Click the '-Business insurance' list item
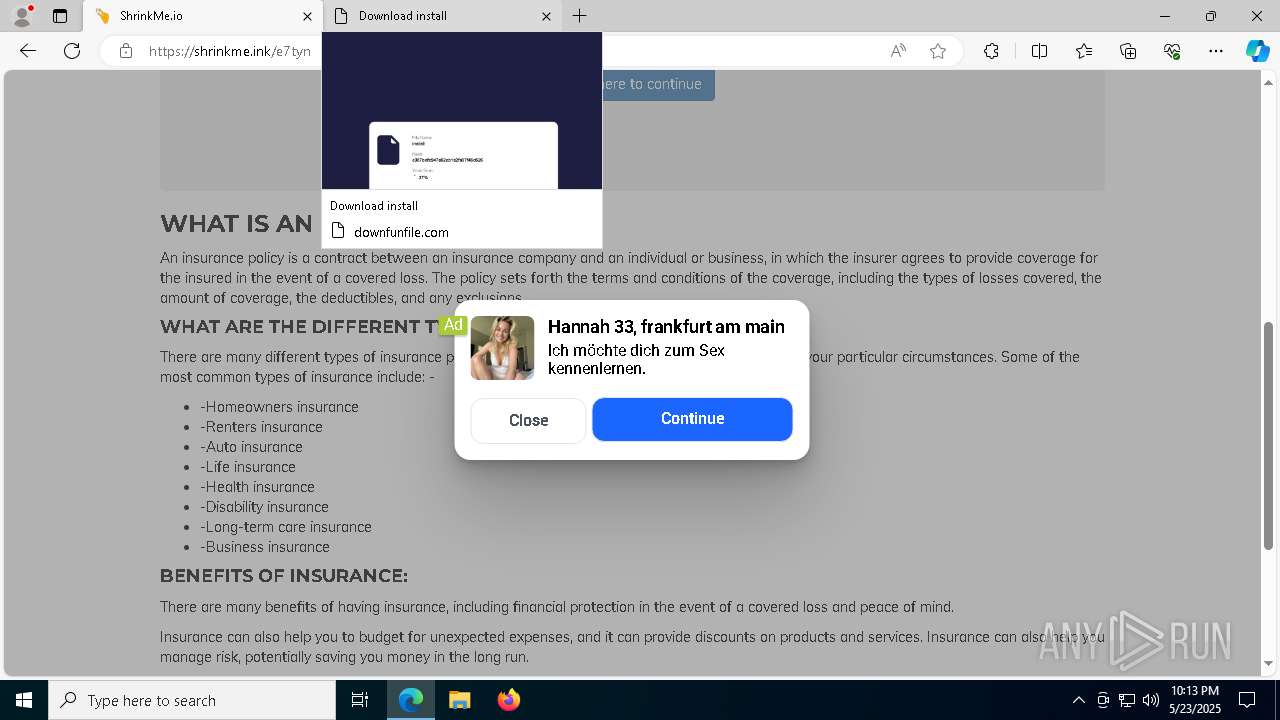Viewport: 1280px width, 720px height. [x=265, y=547]
